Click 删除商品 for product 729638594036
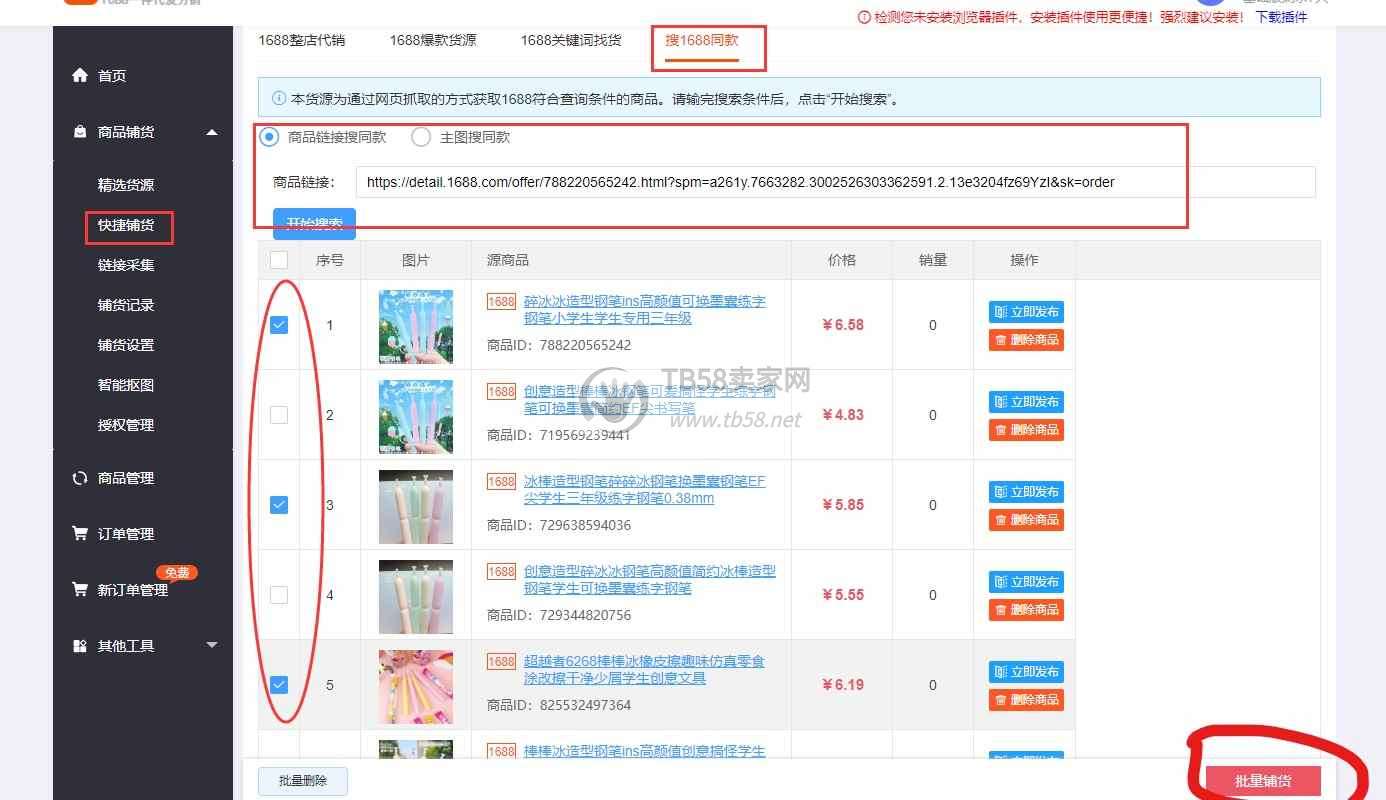The height and width of the screenshot is (800, 1386). tap(1026, 520)
